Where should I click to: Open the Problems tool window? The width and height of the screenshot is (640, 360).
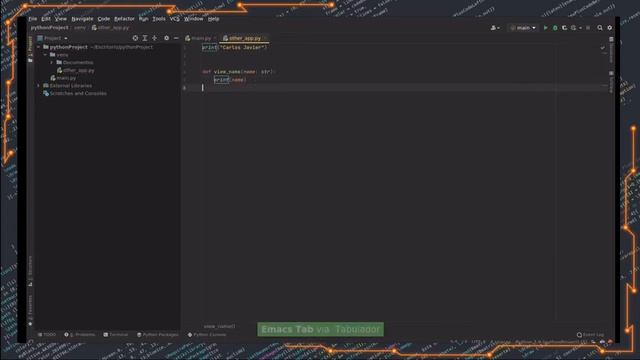click(x=80, y=335)
